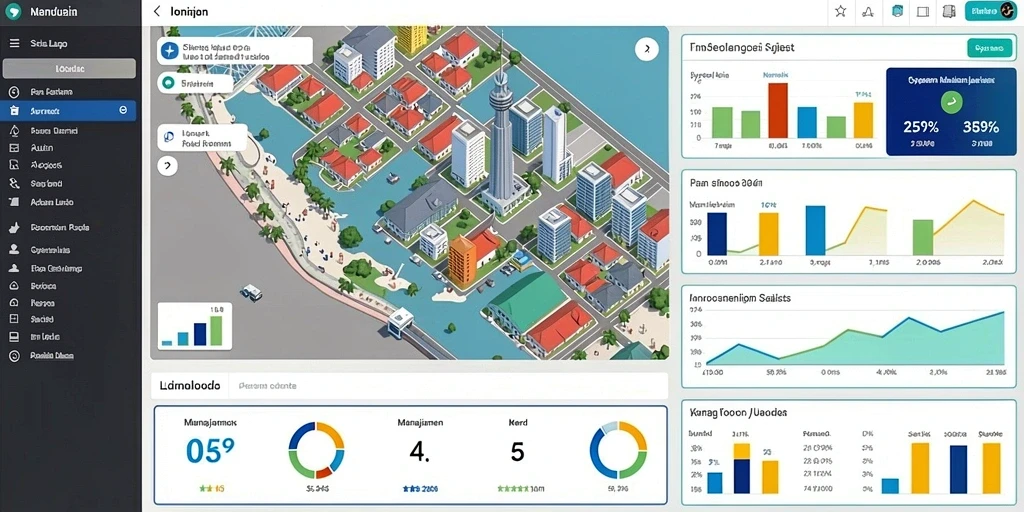Click the thumbs-up icon in the sidebar

[13, 228]
